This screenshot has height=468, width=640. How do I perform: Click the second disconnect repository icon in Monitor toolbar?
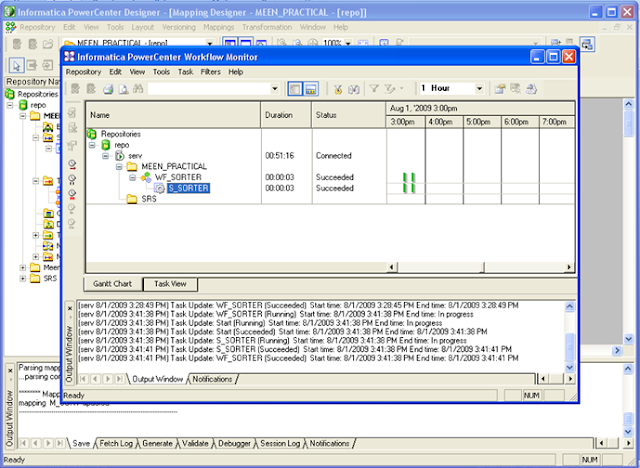[91, 89]
